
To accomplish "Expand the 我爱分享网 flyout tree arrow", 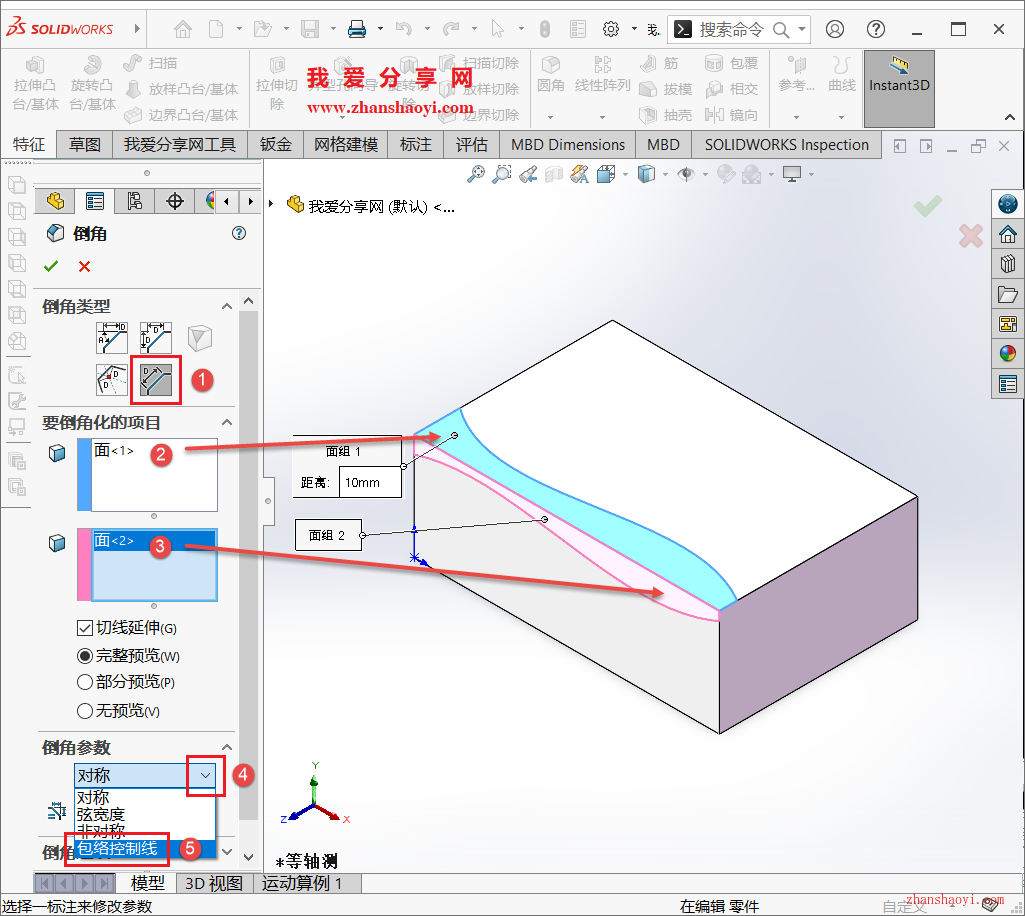I will [x=271, y=204].
